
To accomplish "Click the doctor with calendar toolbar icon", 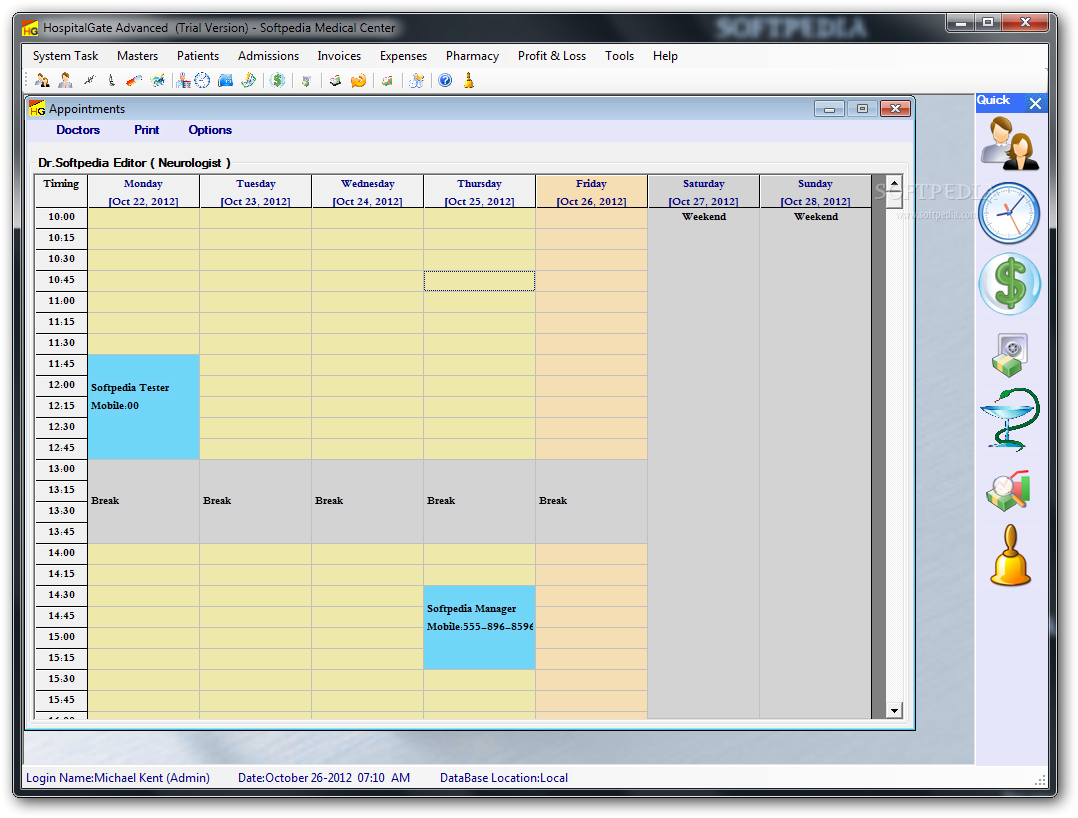I will pos(183,80).
